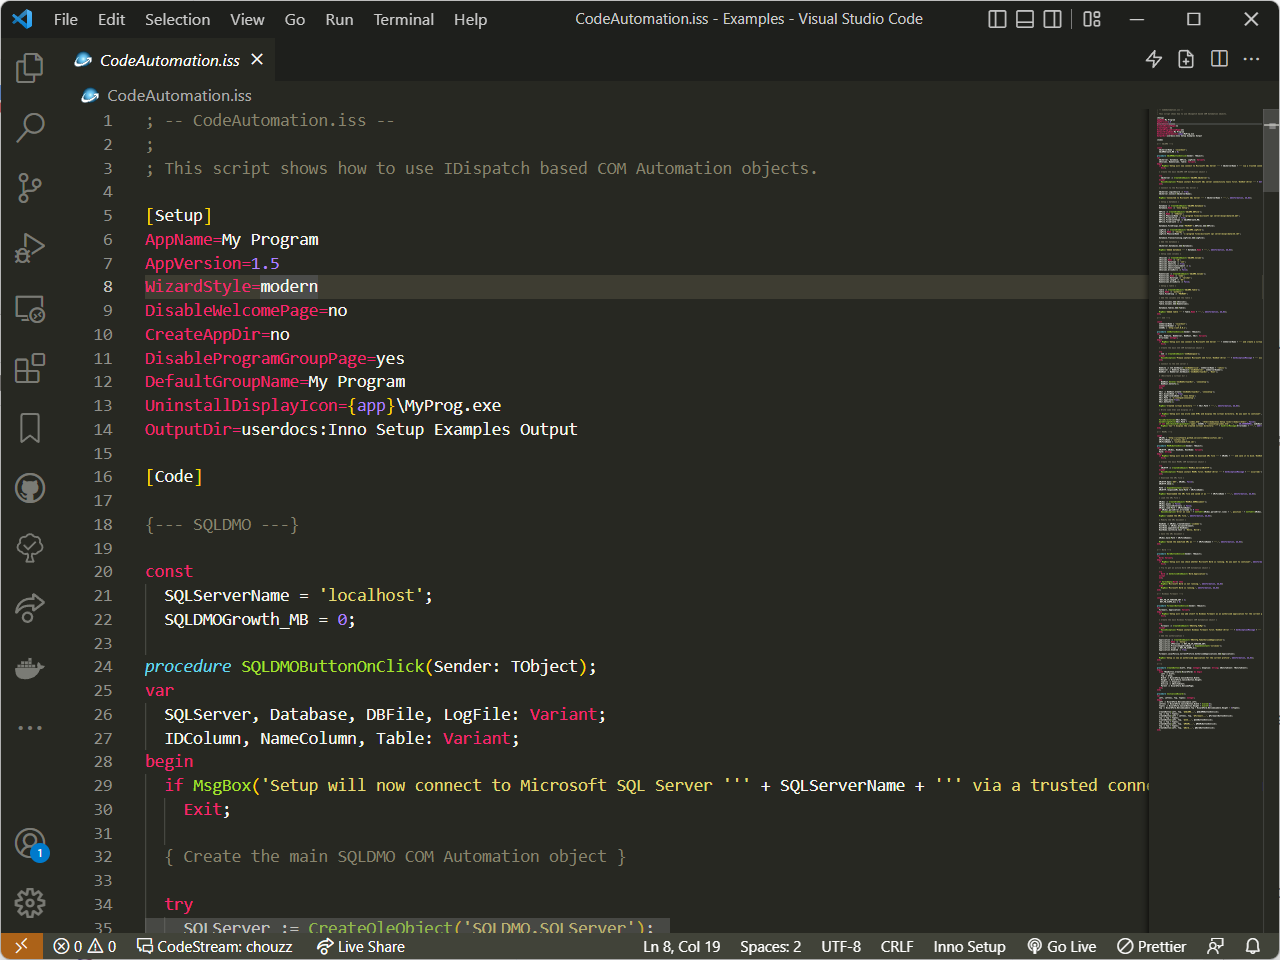1280x960 pixels.
Task: Start Live Share from status bar
Action: pos(361,946)
